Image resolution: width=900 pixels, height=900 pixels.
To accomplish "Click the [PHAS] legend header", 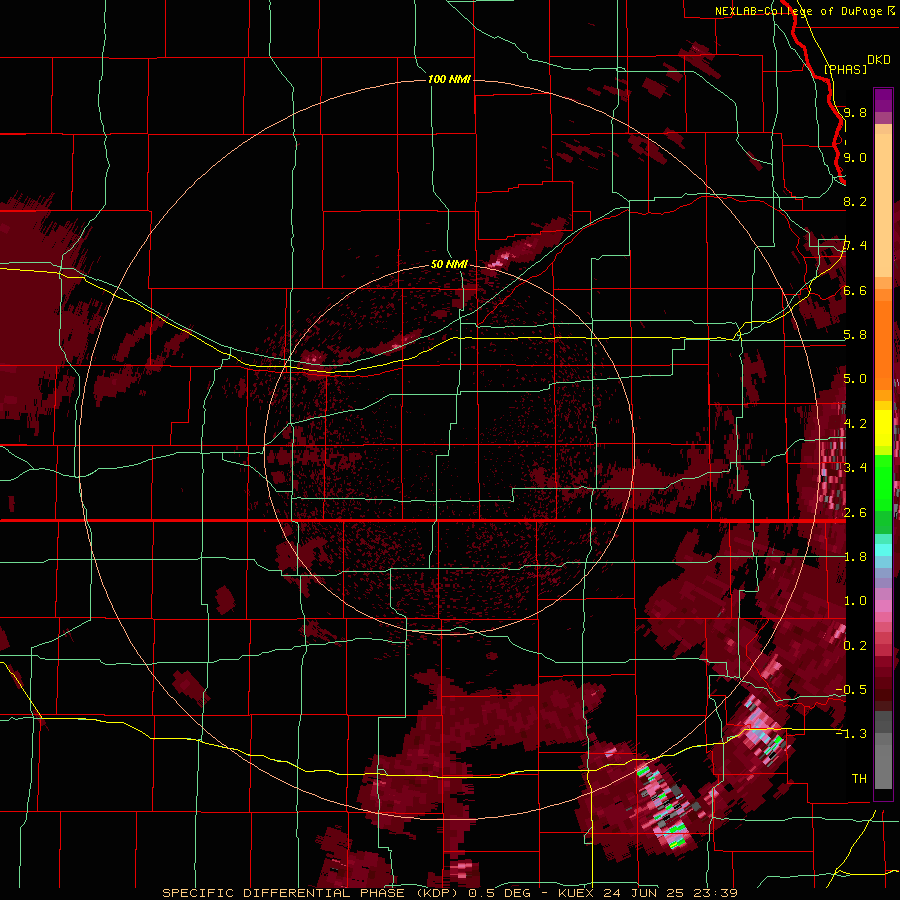I will click(x=845, y=69).
